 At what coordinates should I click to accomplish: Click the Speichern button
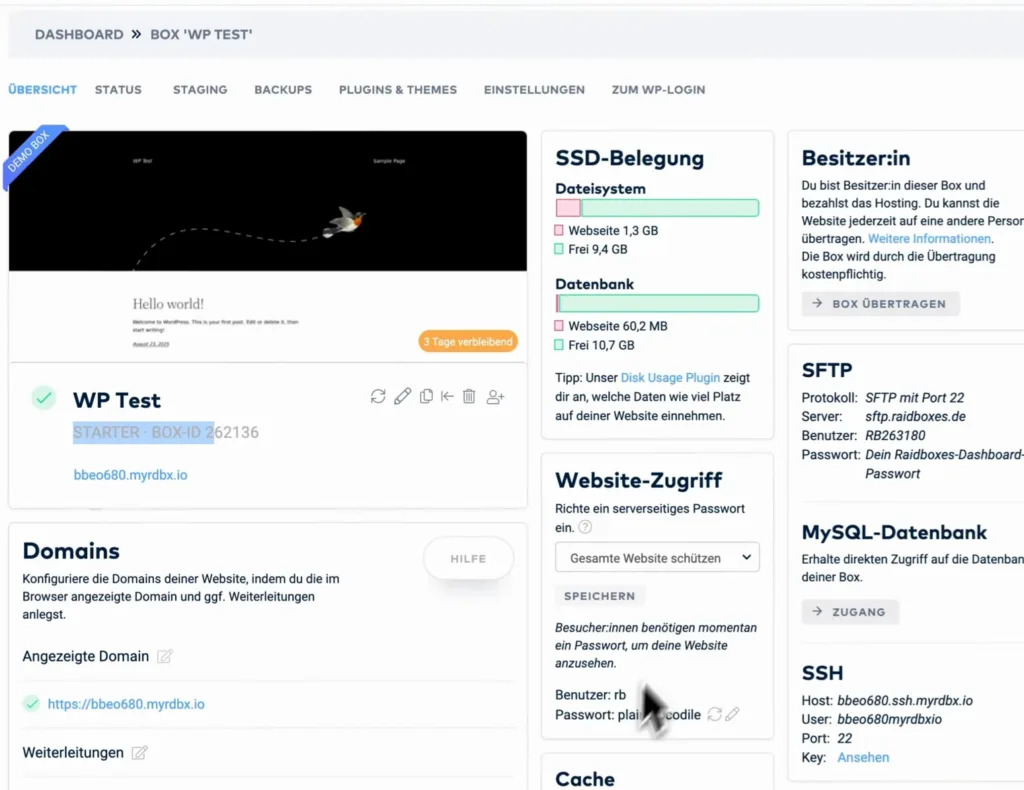[x=600, y=596]
